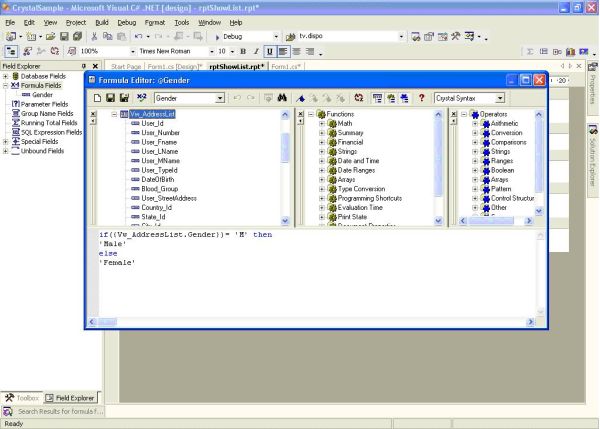Click the red question mark Help icon

tap(421, 98)
